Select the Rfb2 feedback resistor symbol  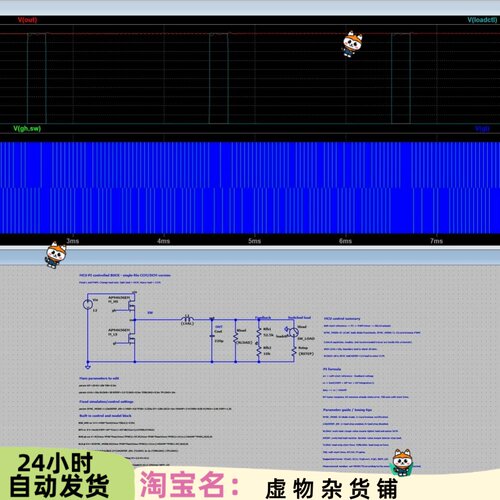[x=259, y=351]
